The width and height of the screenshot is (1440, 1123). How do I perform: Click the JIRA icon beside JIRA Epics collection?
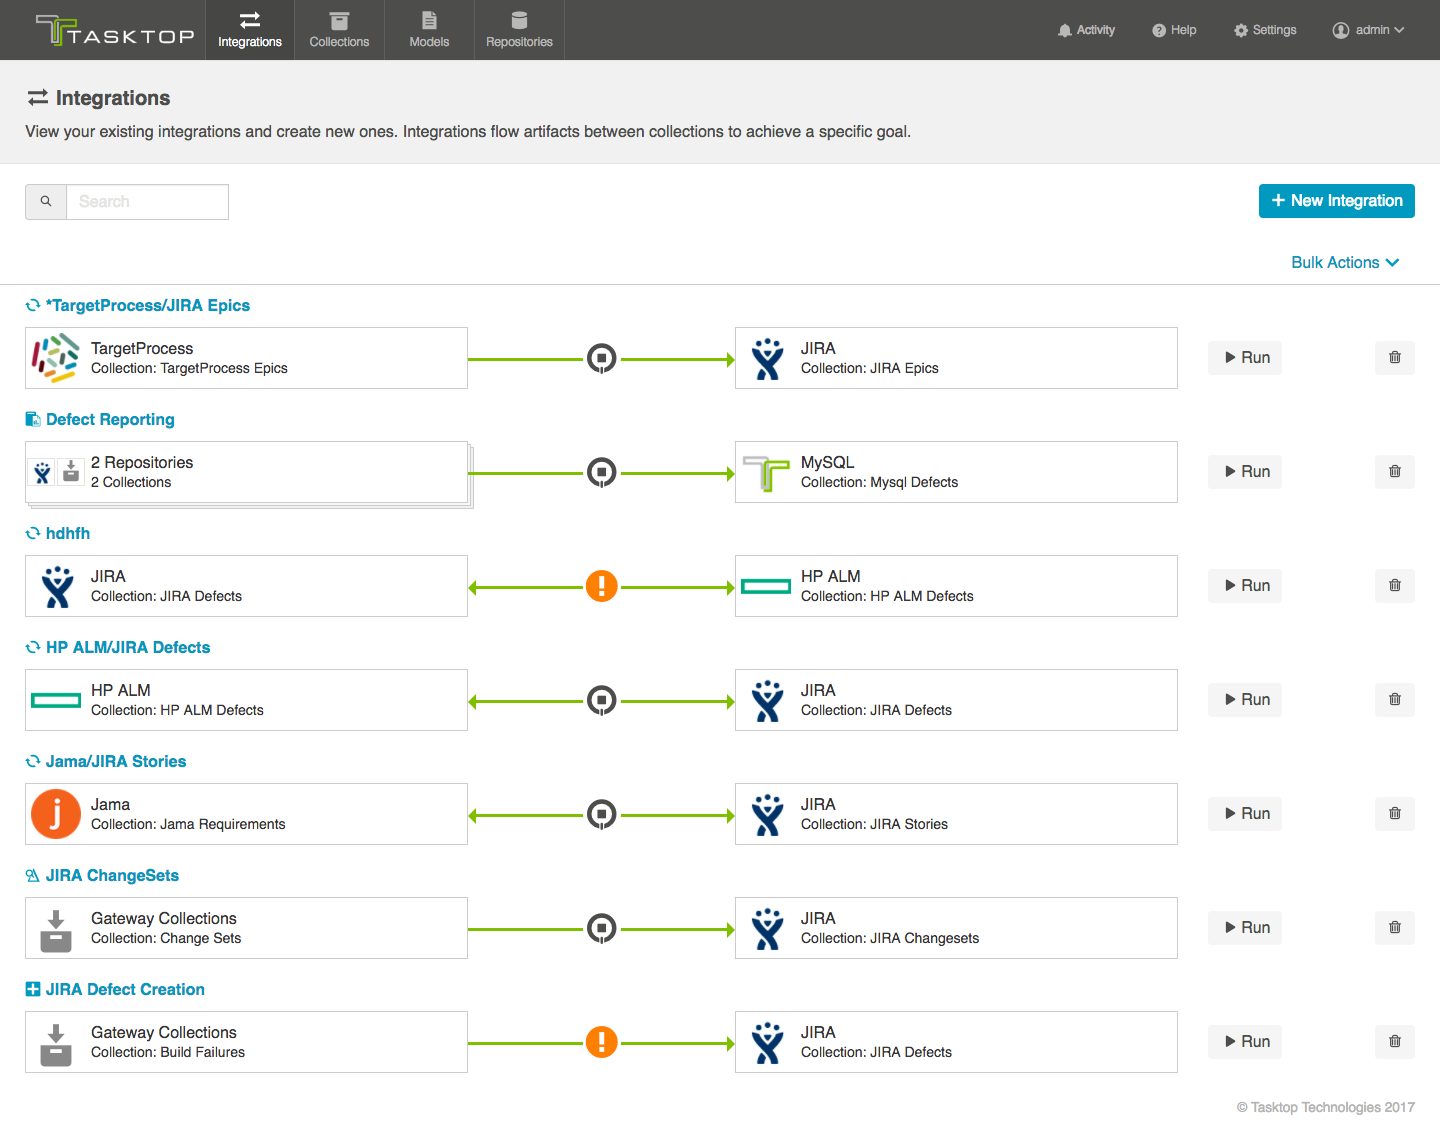[767, 359]
